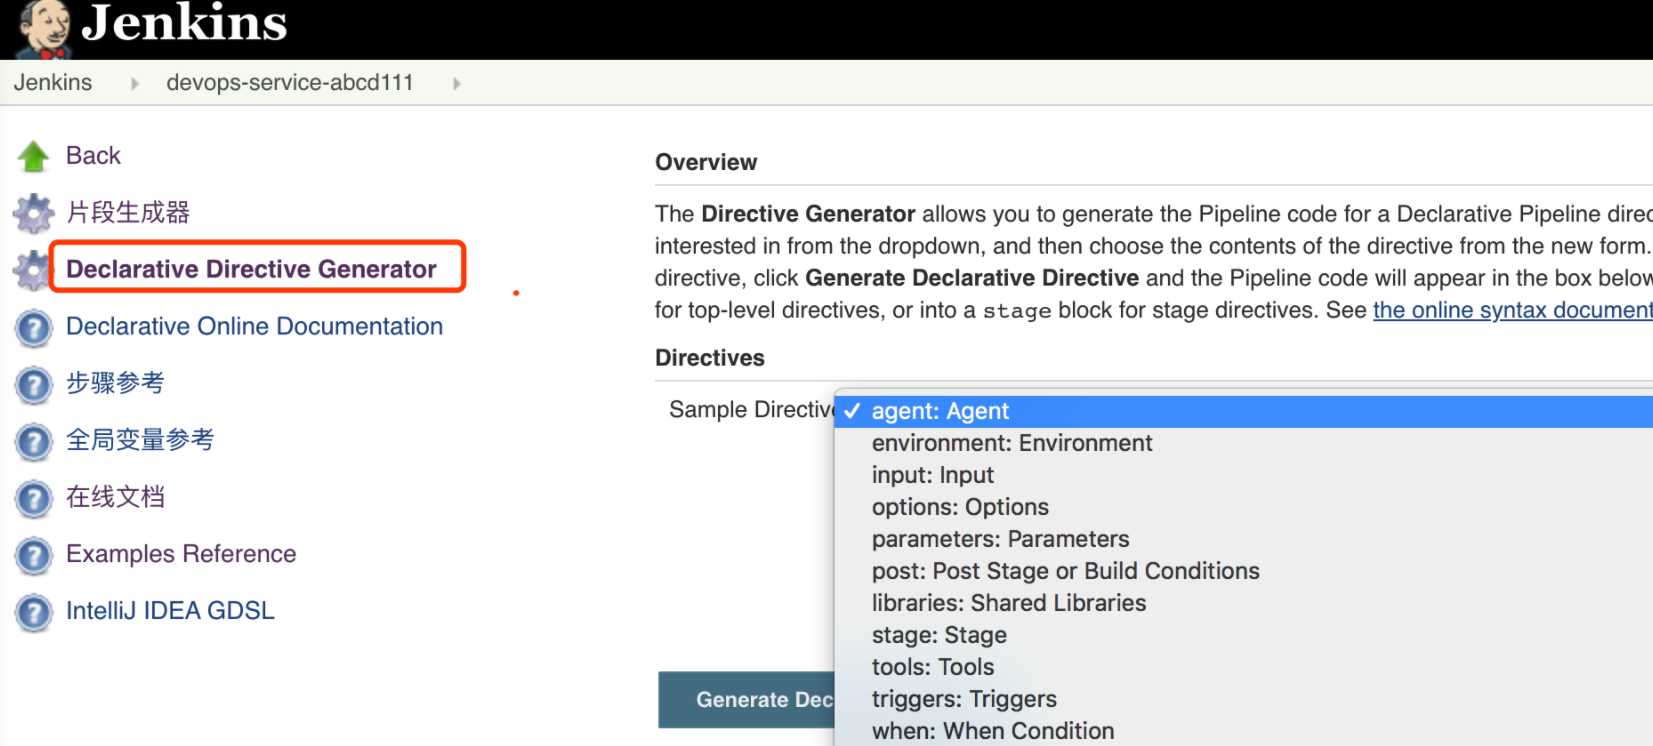Open the 步骤参考 sidebar link
The image size is (1653, 746).
coord(115,383)
